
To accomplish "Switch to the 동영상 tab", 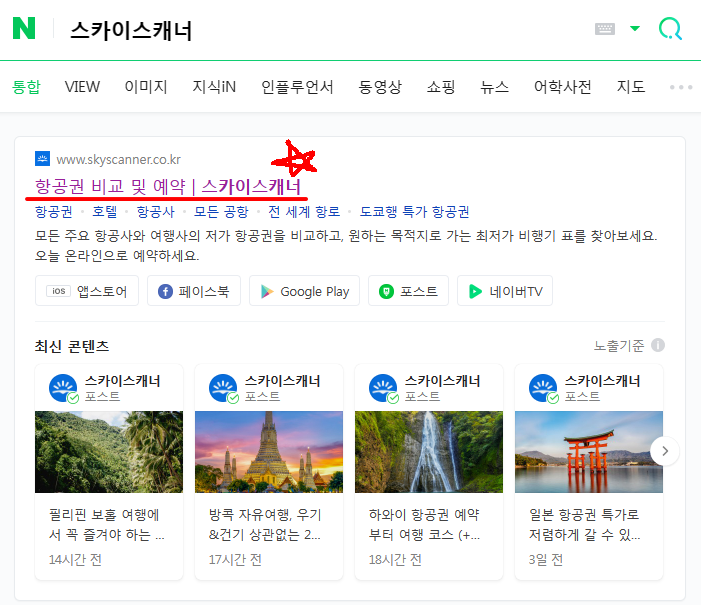I will 380,87.
